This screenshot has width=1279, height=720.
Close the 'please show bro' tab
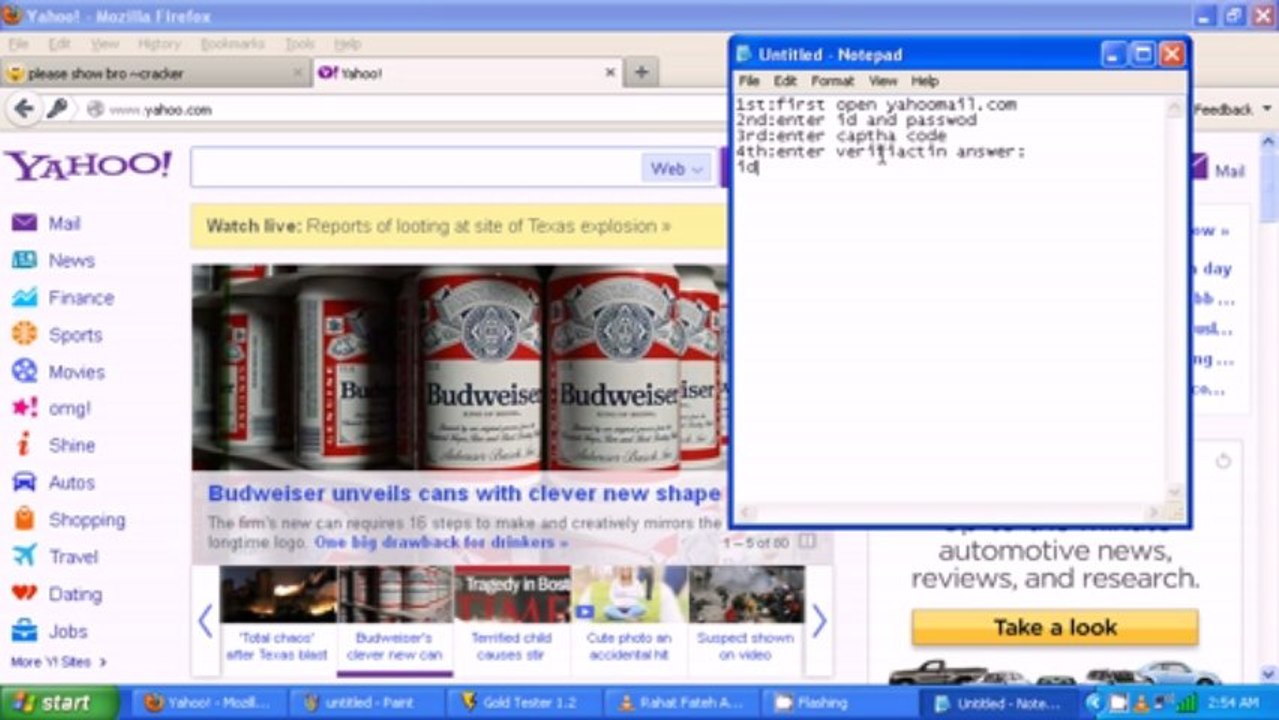pyautogui.click(x=297, y=73)
